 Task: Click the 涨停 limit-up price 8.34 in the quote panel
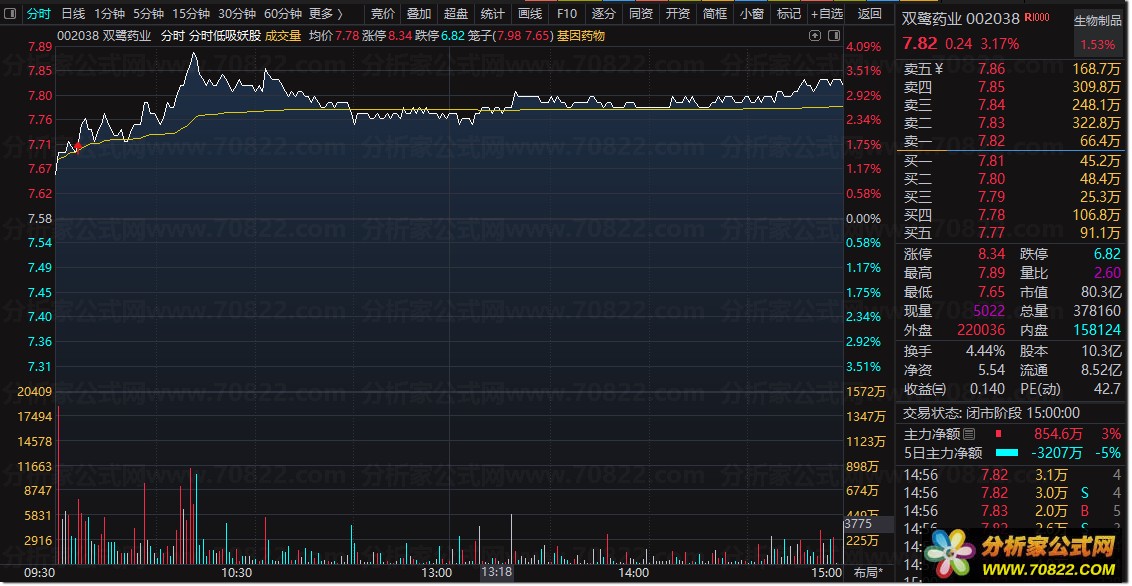(991, 254)
